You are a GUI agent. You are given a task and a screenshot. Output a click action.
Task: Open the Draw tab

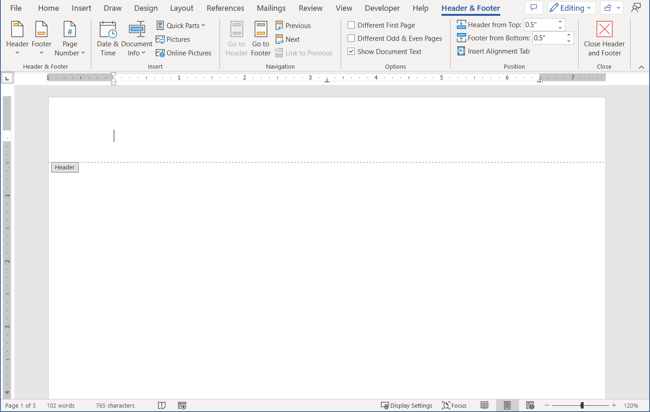click(113, 8)
